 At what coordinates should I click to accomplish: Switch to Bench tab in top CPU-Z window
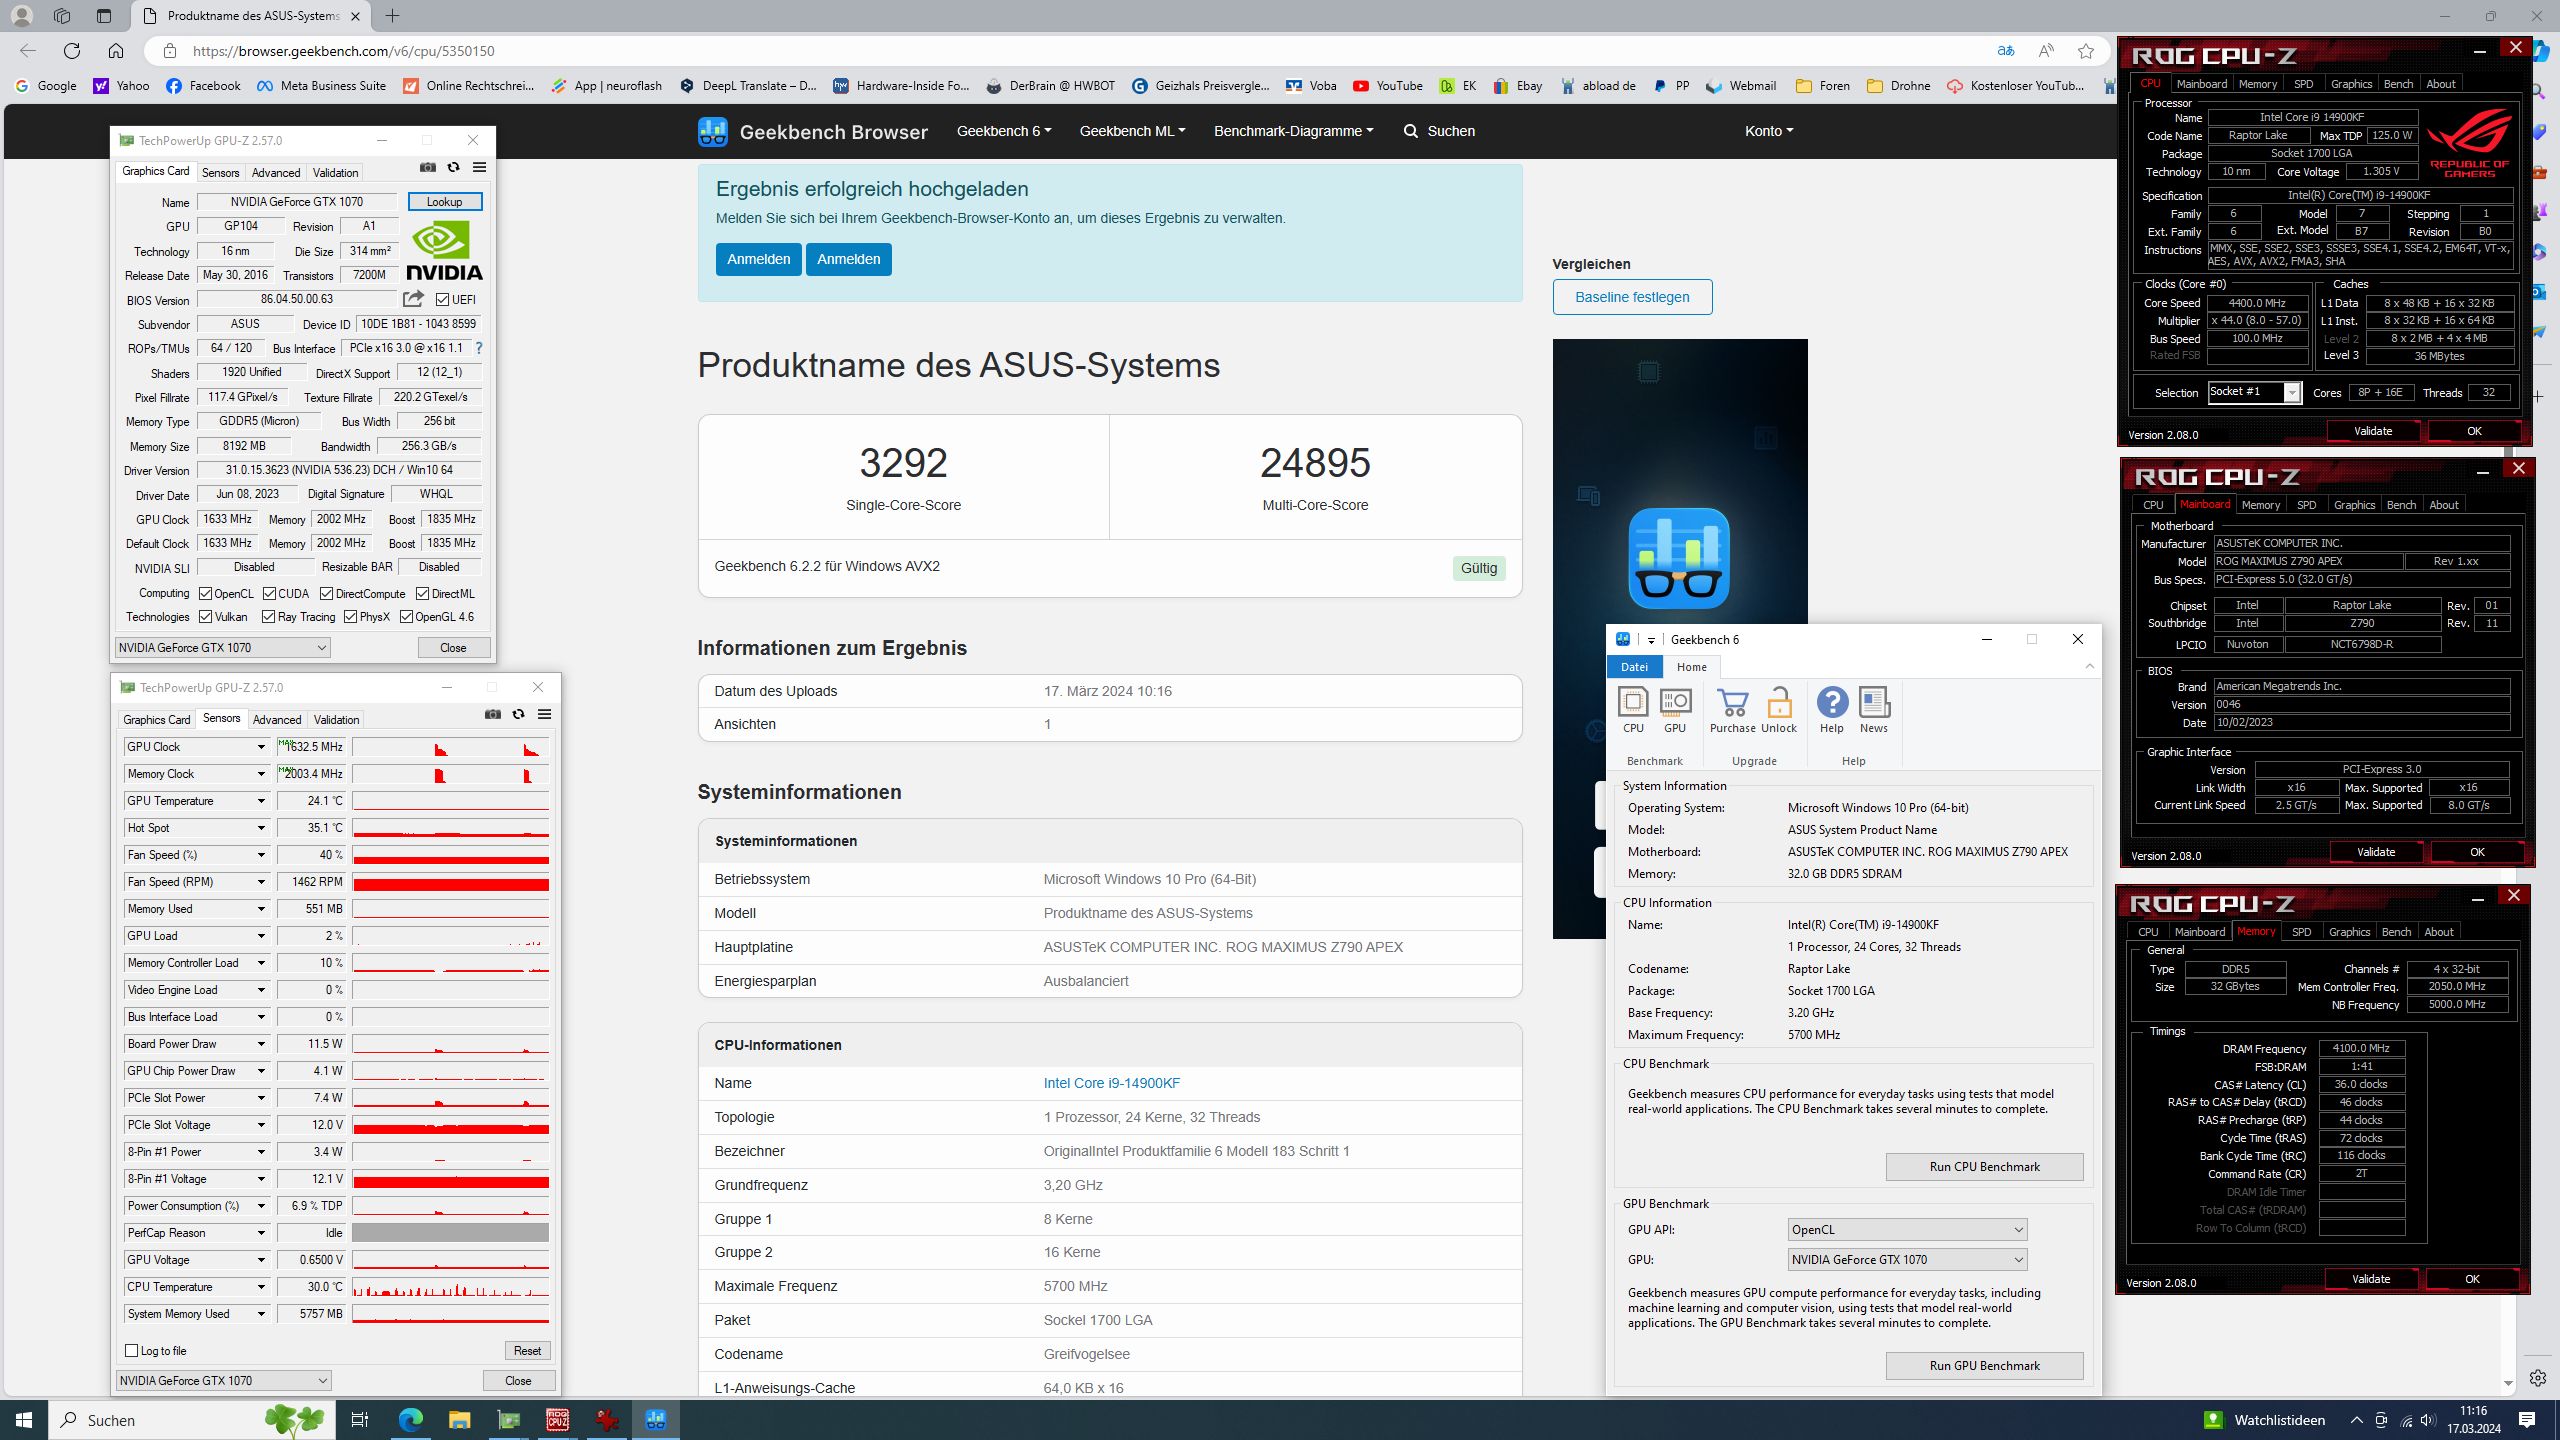(x=2398, y=84)
